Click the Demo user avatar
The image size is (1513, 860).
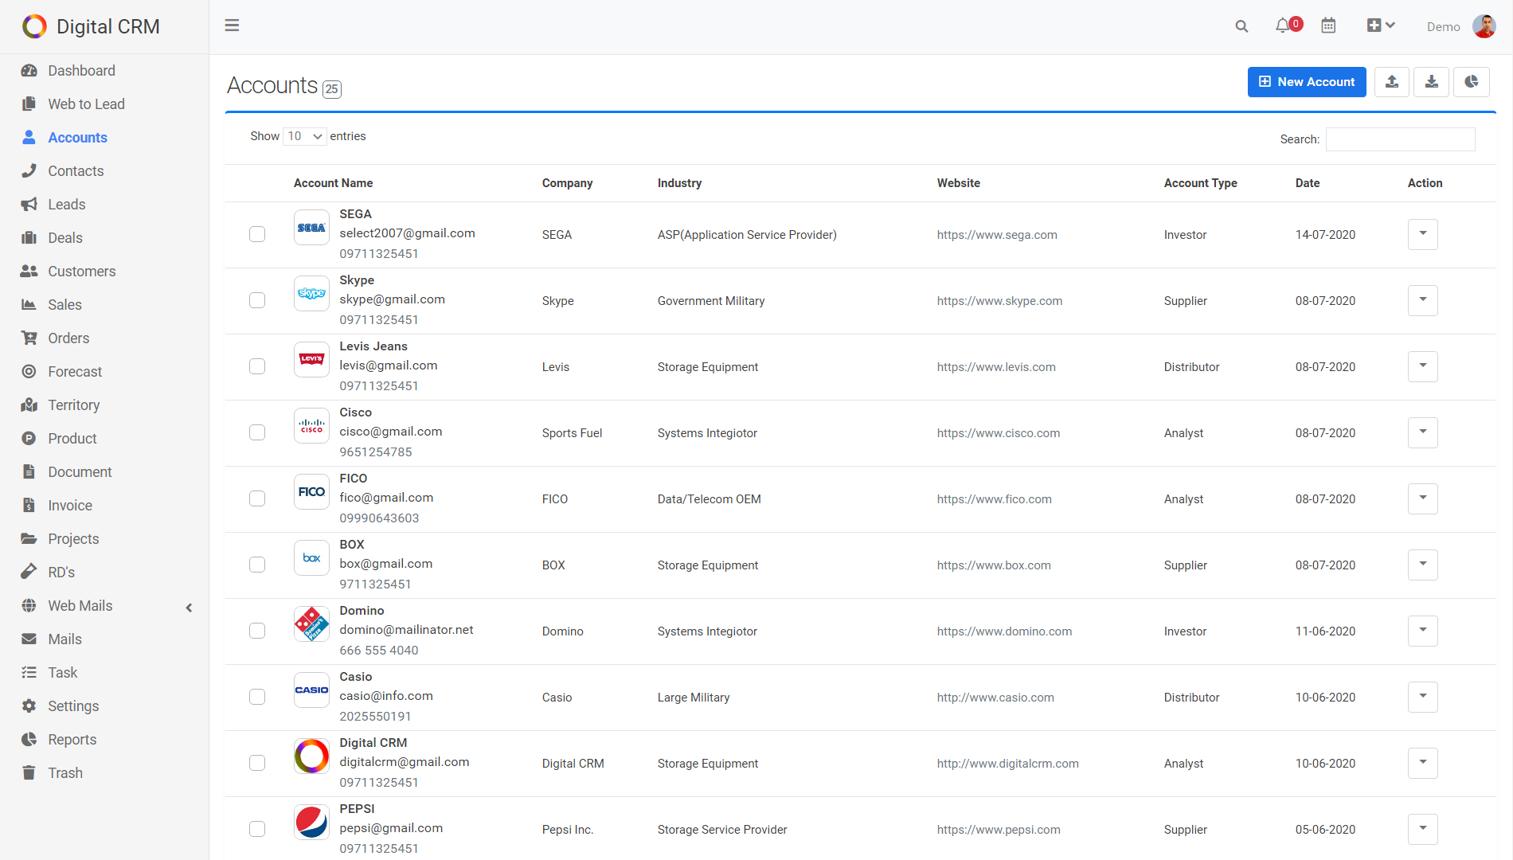pos(1484,26)
